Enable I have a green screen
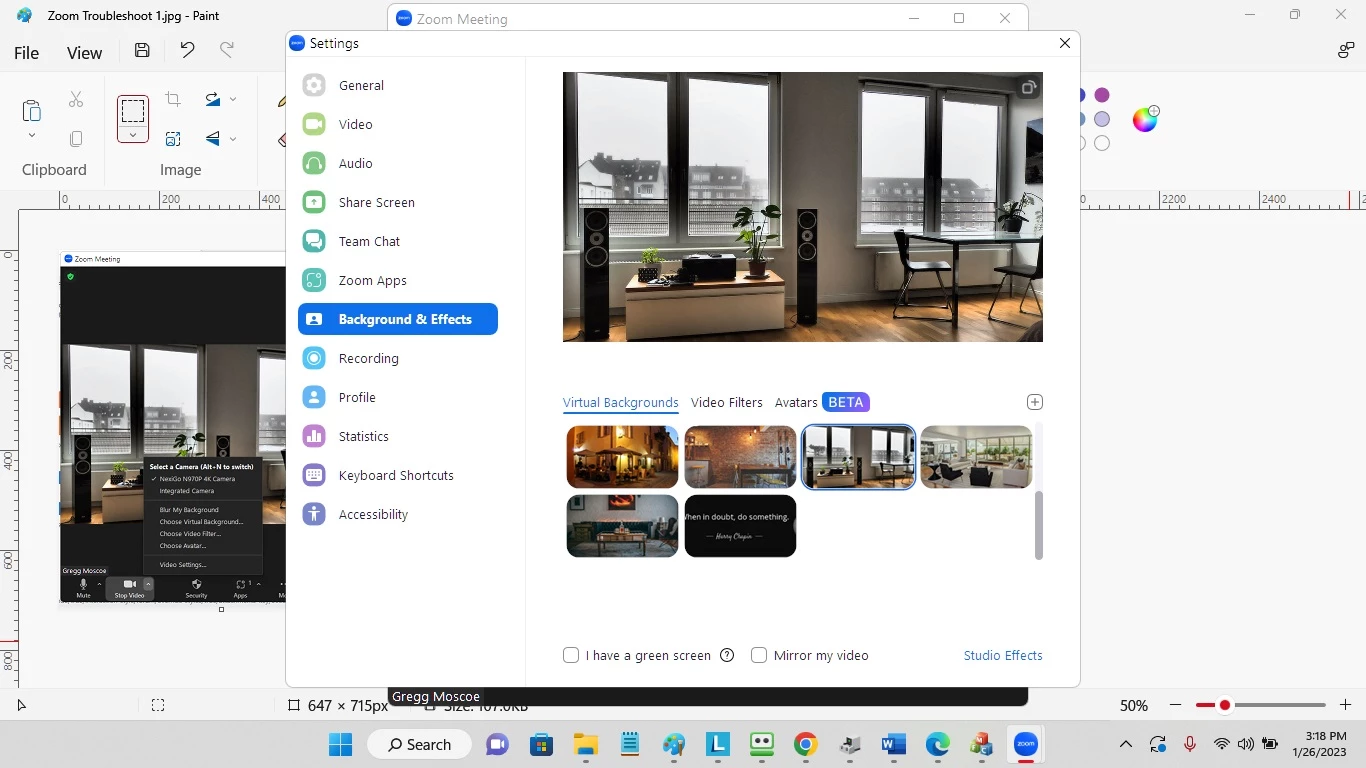 571,655
